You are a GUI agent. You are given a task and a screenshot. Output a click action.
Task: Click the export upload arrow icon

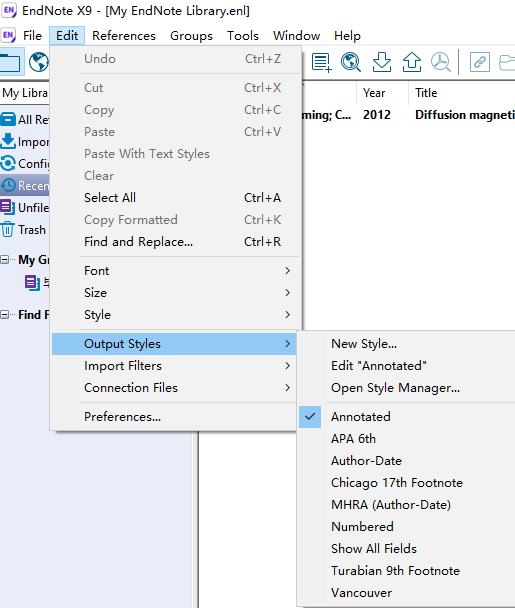(411, 62)
